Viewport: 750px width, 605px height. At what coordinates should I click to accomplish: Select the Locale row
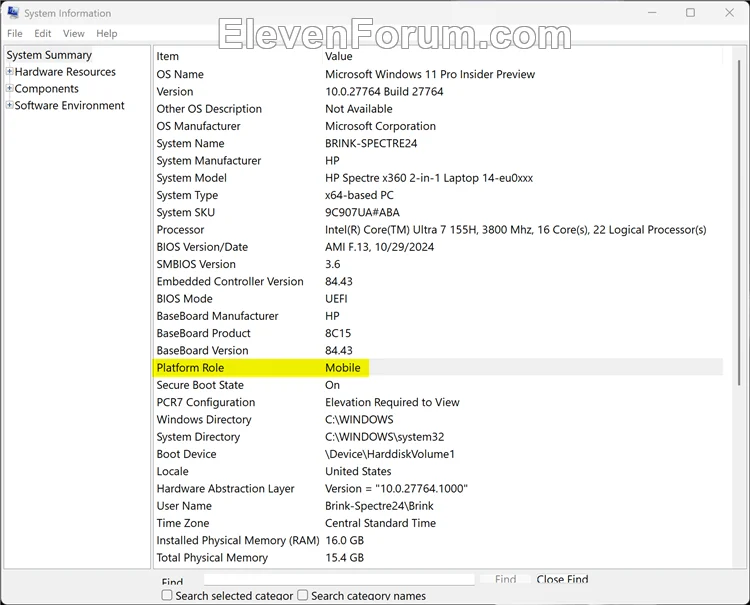pyautogui.click(x=438, y=471)
